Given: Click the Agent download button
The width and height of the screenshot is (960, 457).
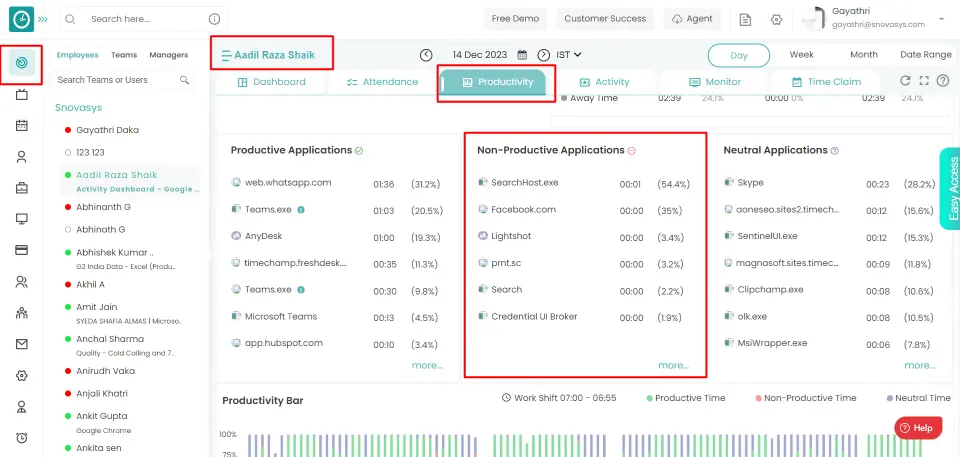Looking at the screenshot, I should click(692, 19).
